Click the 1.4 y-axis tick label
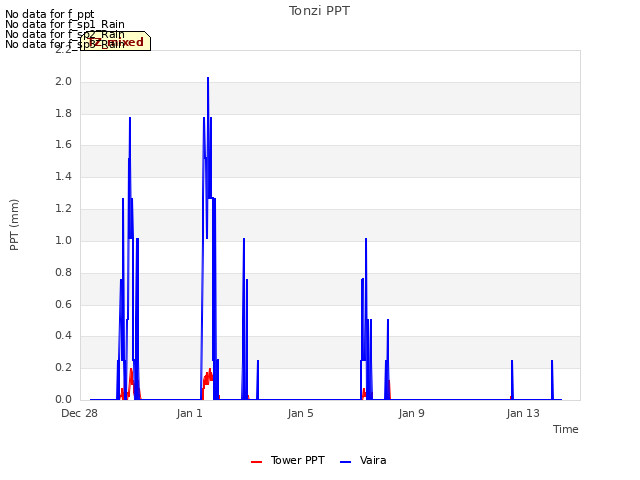 tap(63, 176)
